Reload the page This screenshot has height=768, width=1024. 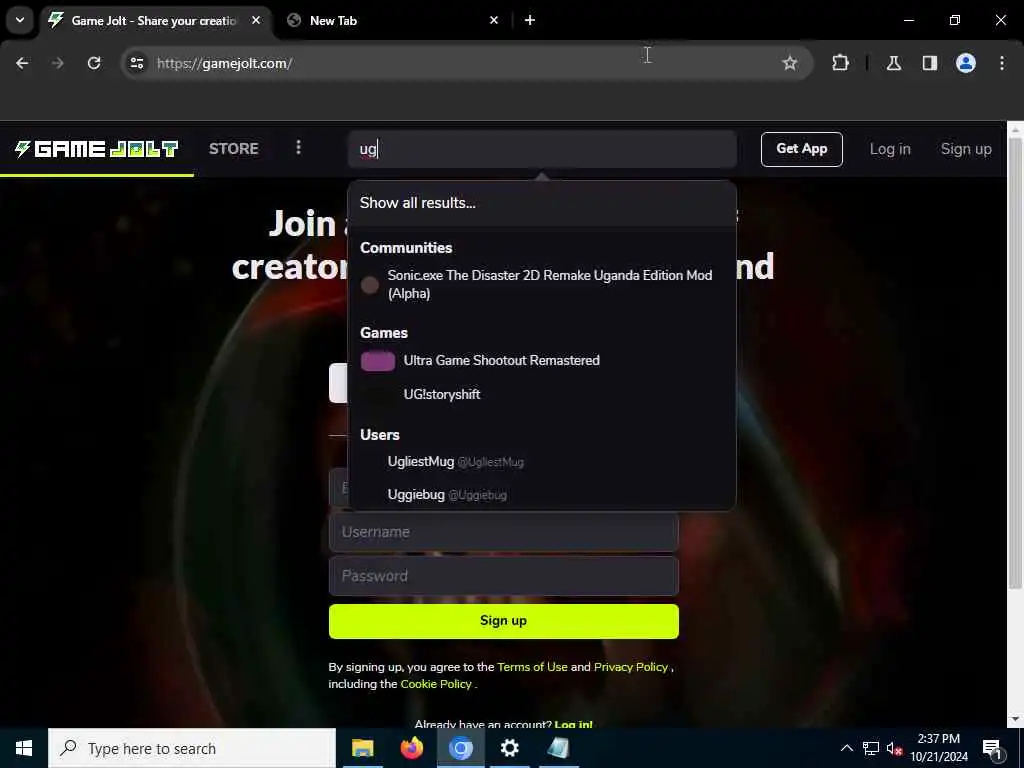pos(94,63)
